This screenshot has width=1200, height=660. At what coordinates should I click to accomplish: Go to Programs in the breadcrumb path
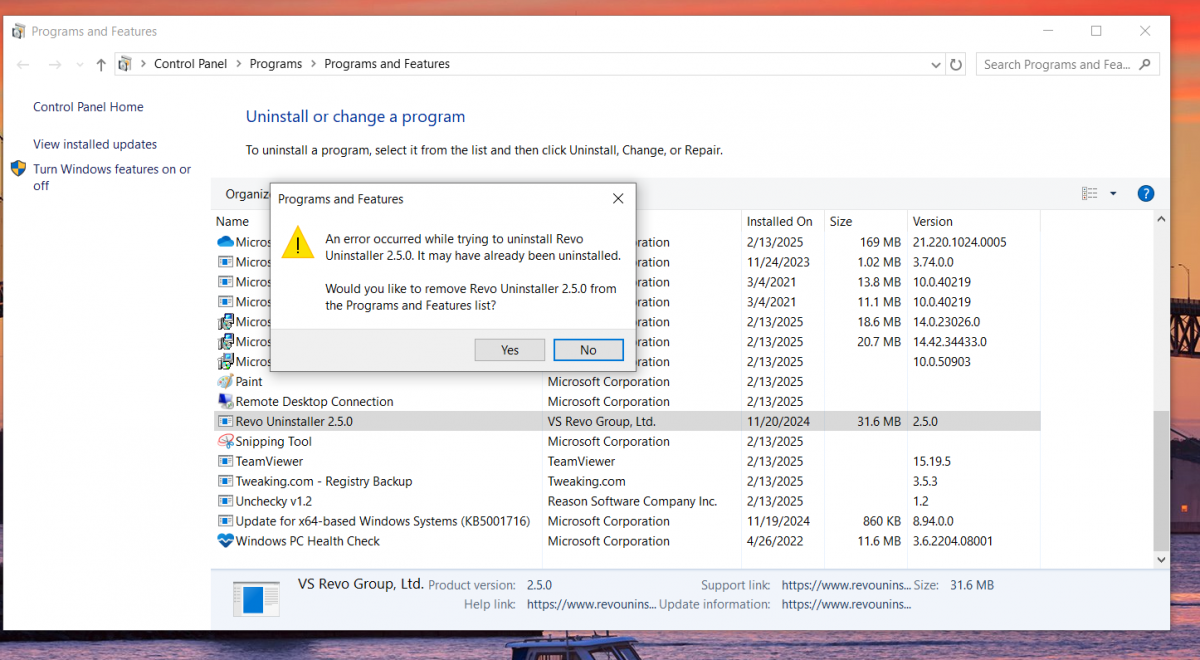[276, 64]
